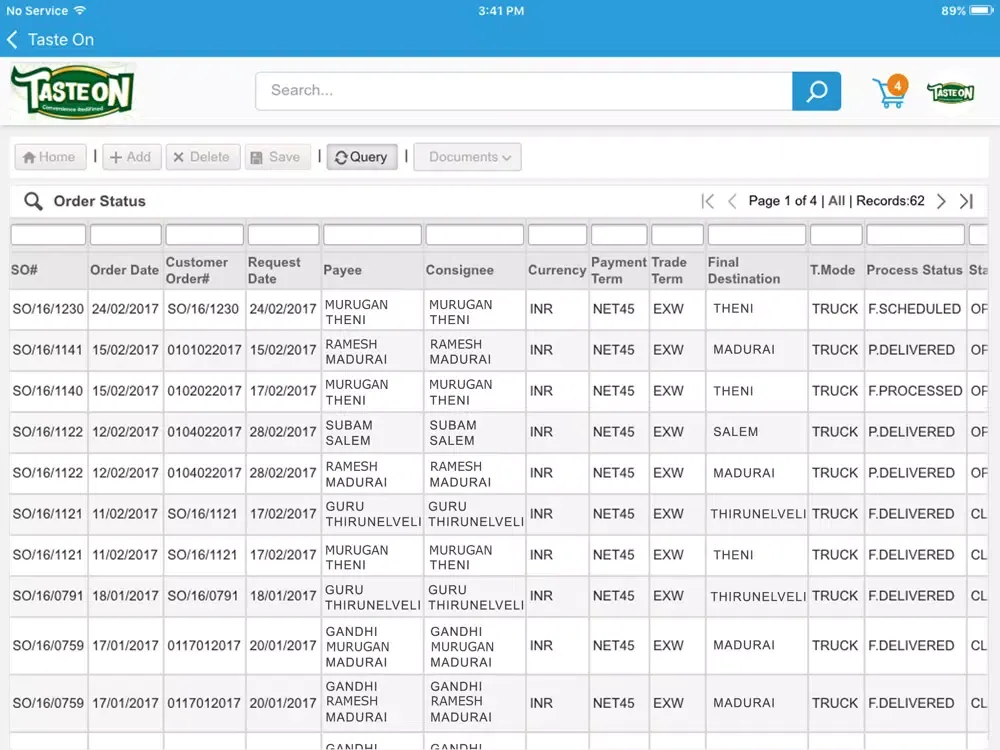Click the Order Date column filter box
This screenshot has height=750, width=1000.
(126, 235)
